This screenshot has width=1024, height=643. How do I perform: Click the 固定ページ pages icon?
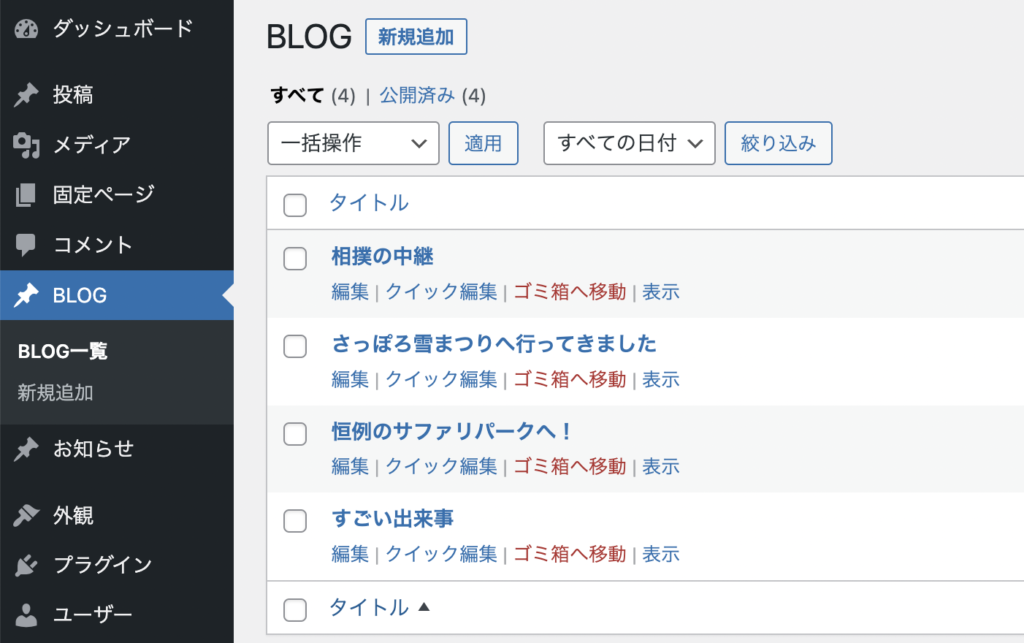26,194
